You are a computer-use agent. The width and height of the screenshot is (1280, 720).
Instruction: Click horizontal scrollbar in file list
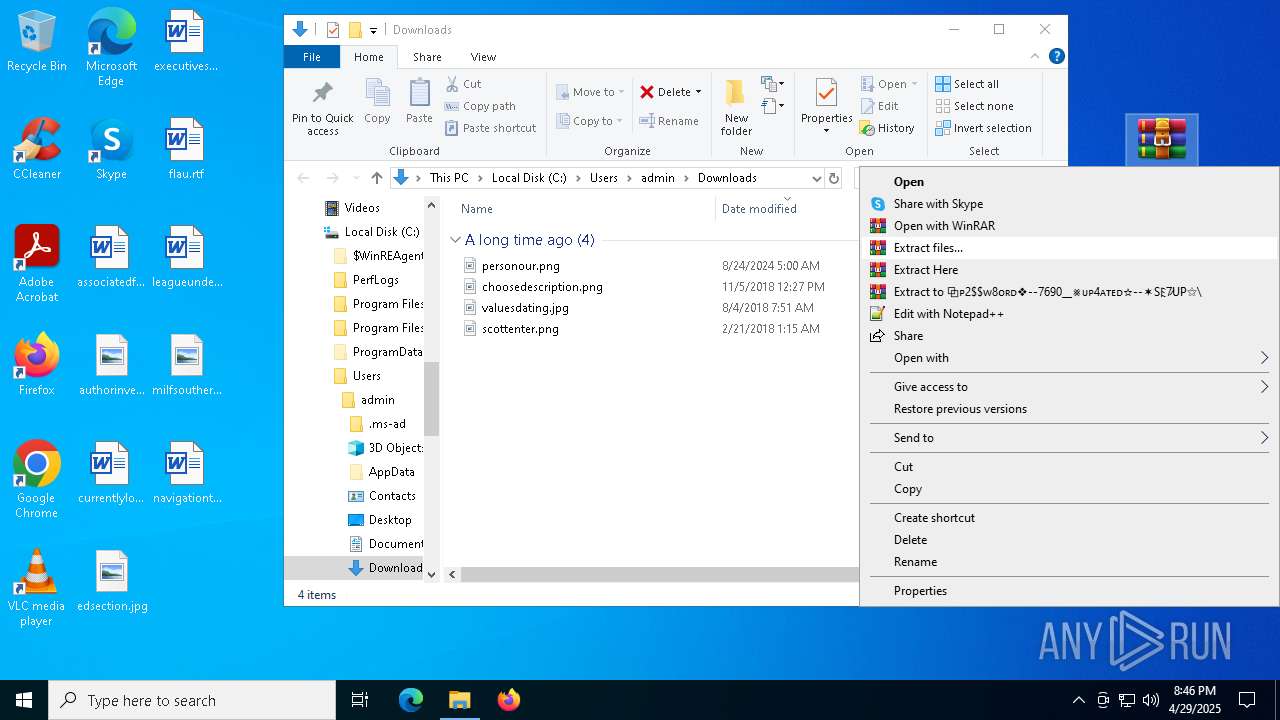[x=660, y=574]
